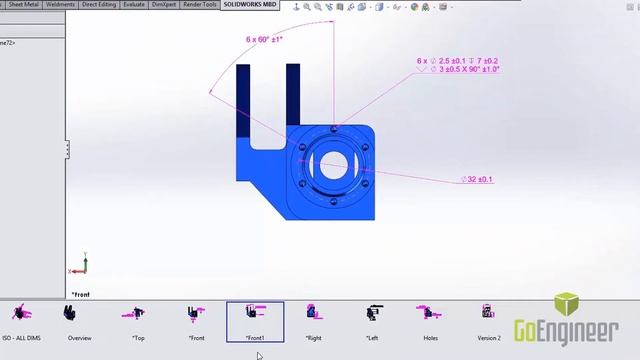640x360 pixels.
Task: Click the *Front view name label
Action: (x=80, y=294)
